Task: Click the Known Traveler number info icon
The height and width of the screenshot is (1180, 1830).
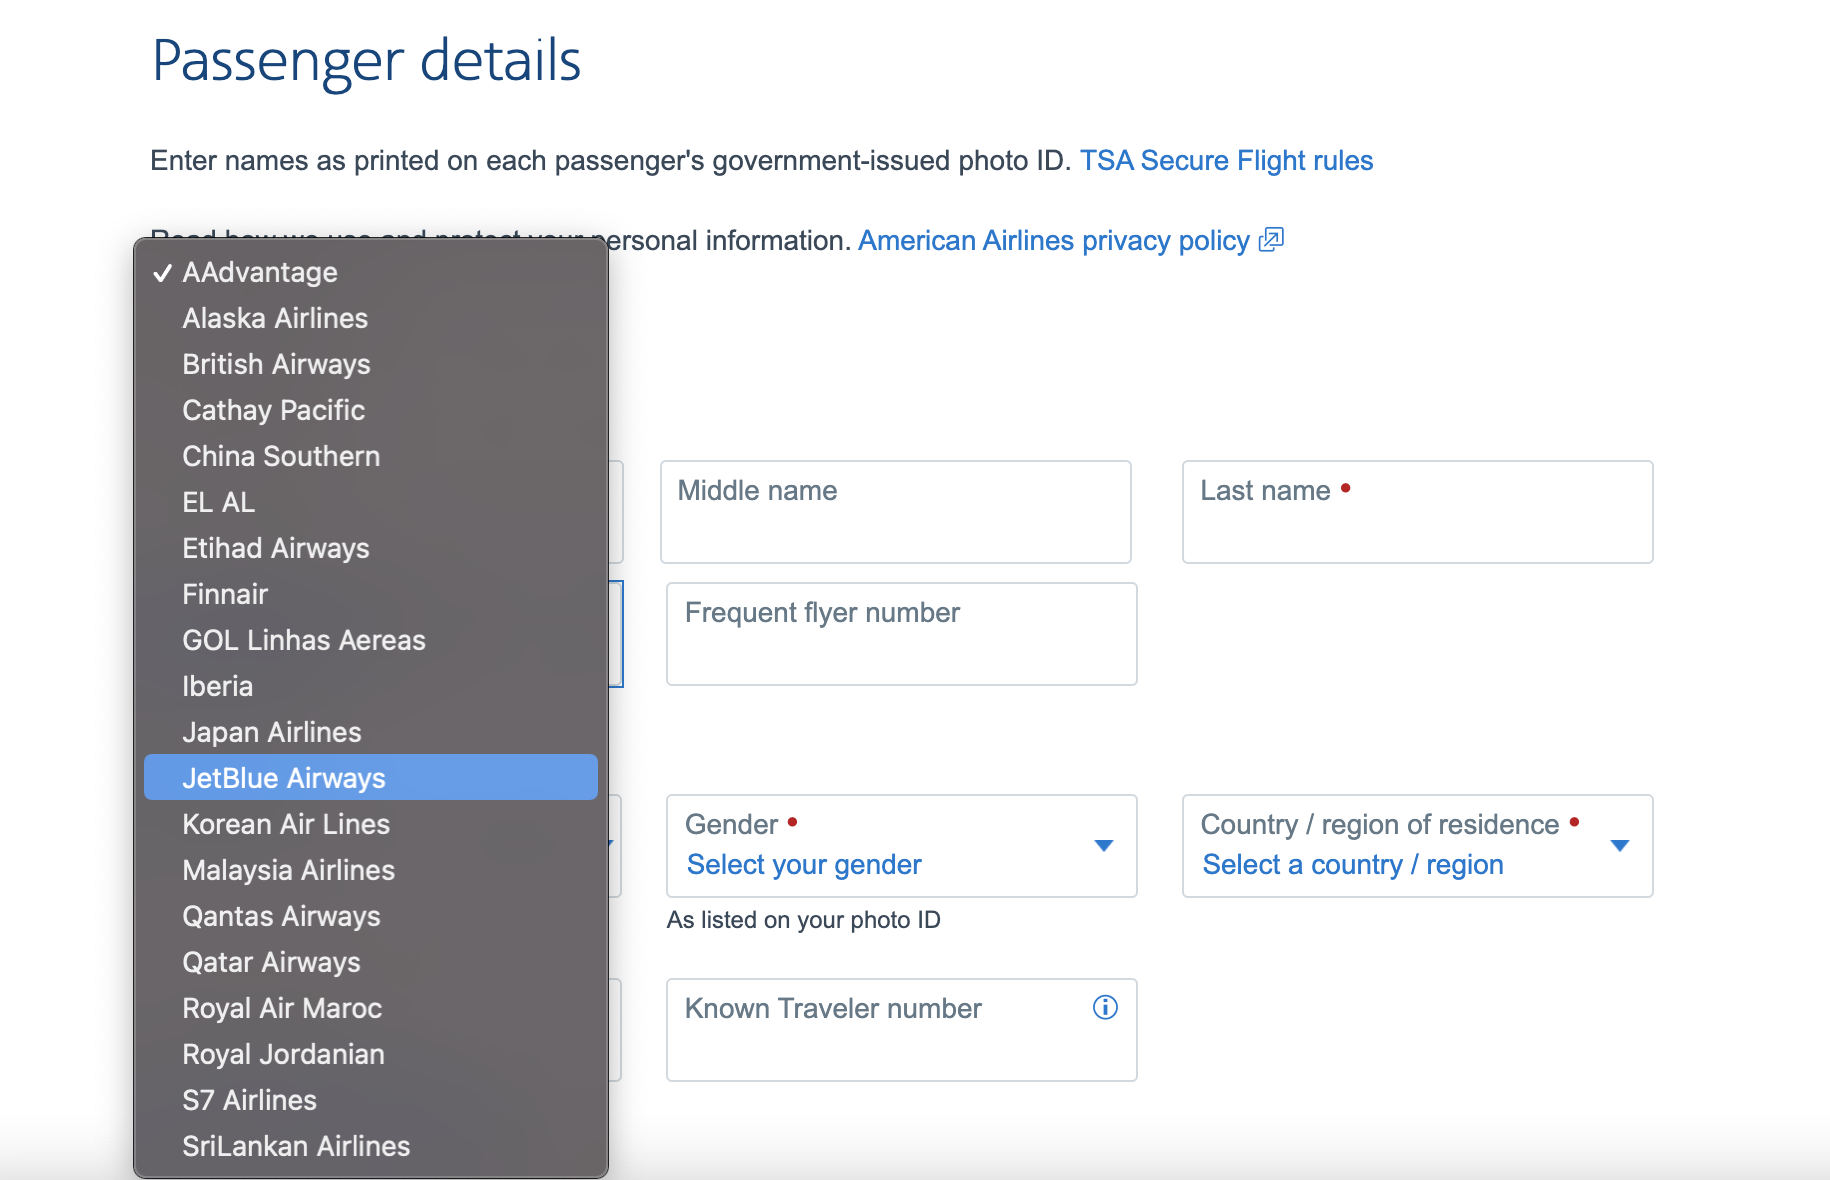Action: pyautogui.click(x=1105, y=1008)
